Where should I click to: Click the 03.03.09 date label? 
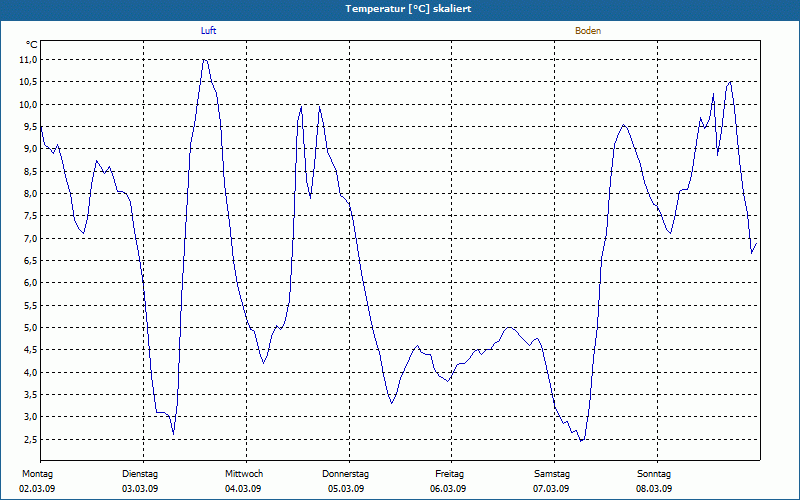tap(140, 489)
